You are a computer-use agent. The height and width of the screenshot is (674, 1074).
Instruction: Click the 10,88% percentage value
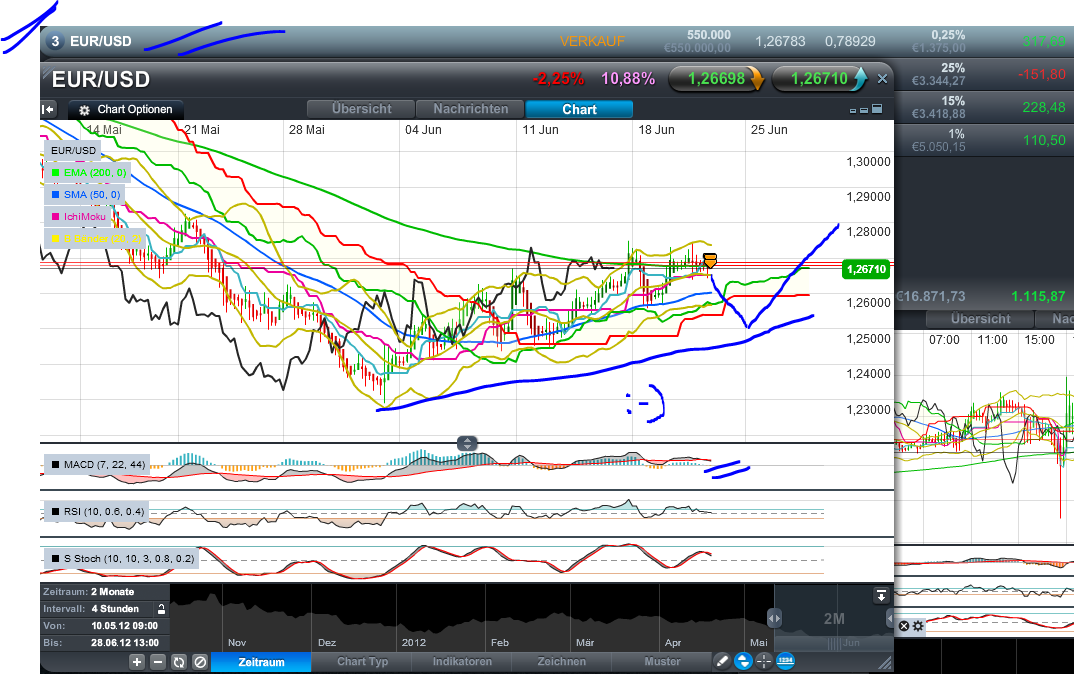point(628,79)
